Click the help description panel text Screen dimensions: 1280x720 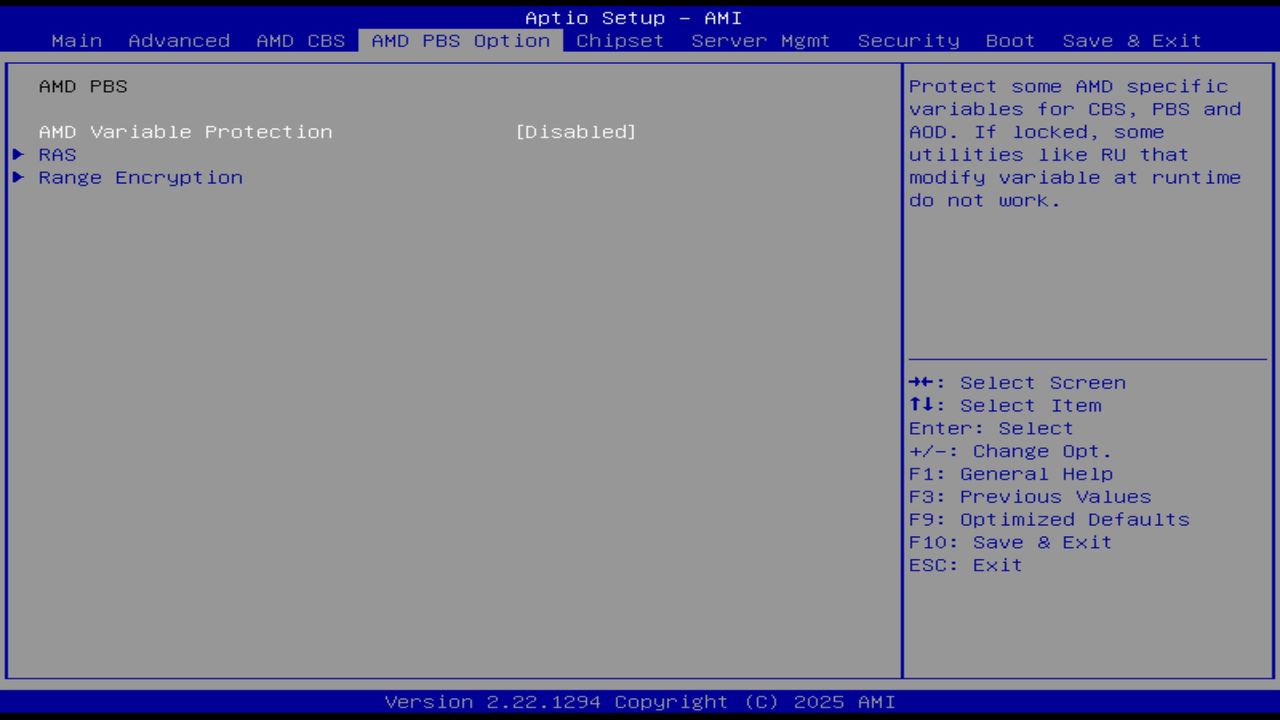tap(1073, 143)
